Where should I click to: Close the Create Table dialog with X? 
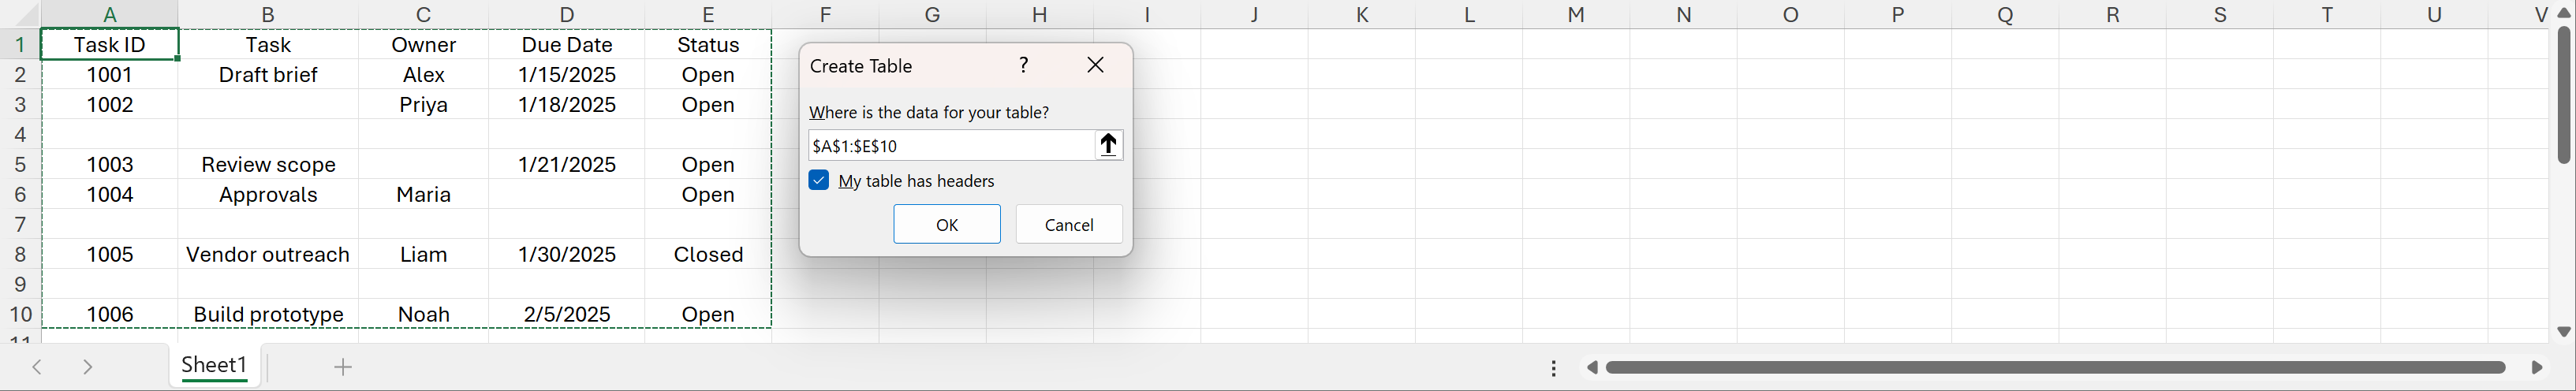pos(1095,65)
